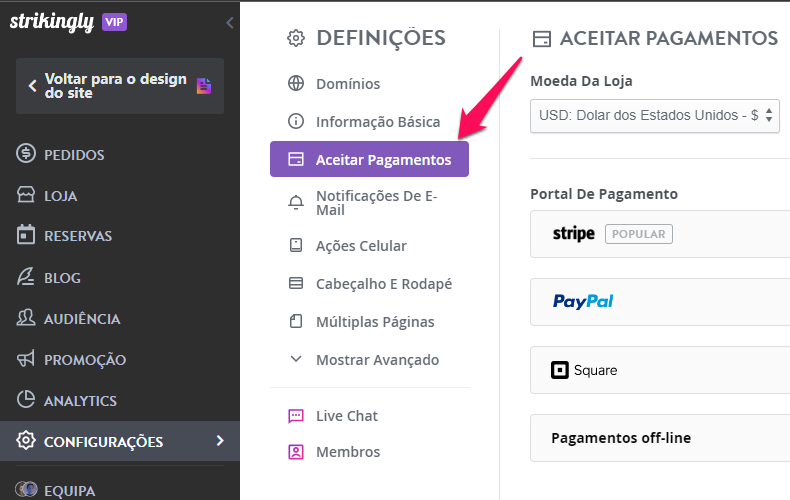Open Pagamentos off-line option
The height and width of the screenshot is (500, 790).
pyautogui.click(x=660, y=438)
